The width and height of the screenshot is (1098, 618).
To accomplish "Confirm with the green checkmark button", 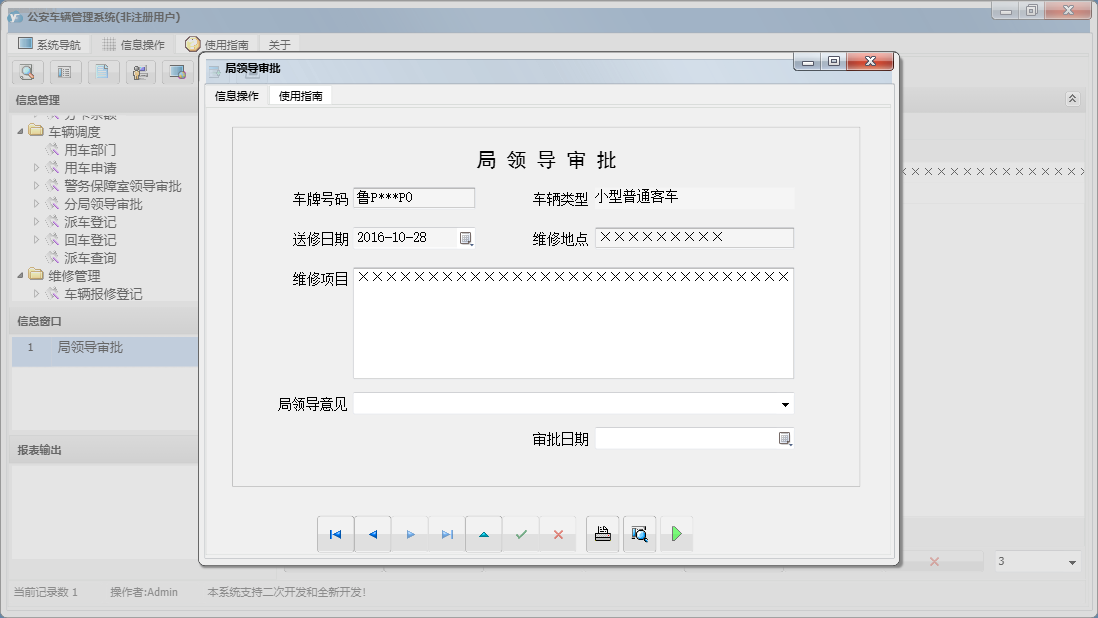I will tap(521, 534).
